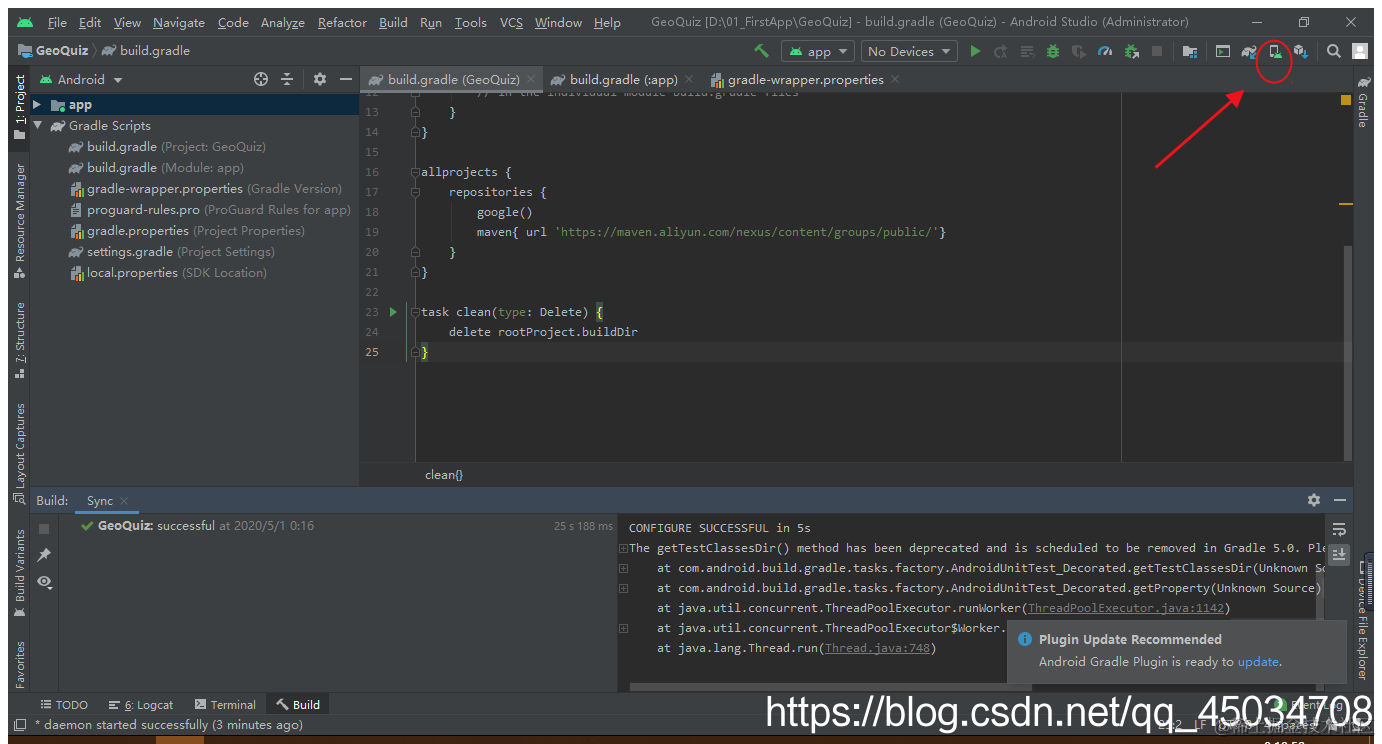Select proguard-rules.pro file in tree

(x=210, y=210)
